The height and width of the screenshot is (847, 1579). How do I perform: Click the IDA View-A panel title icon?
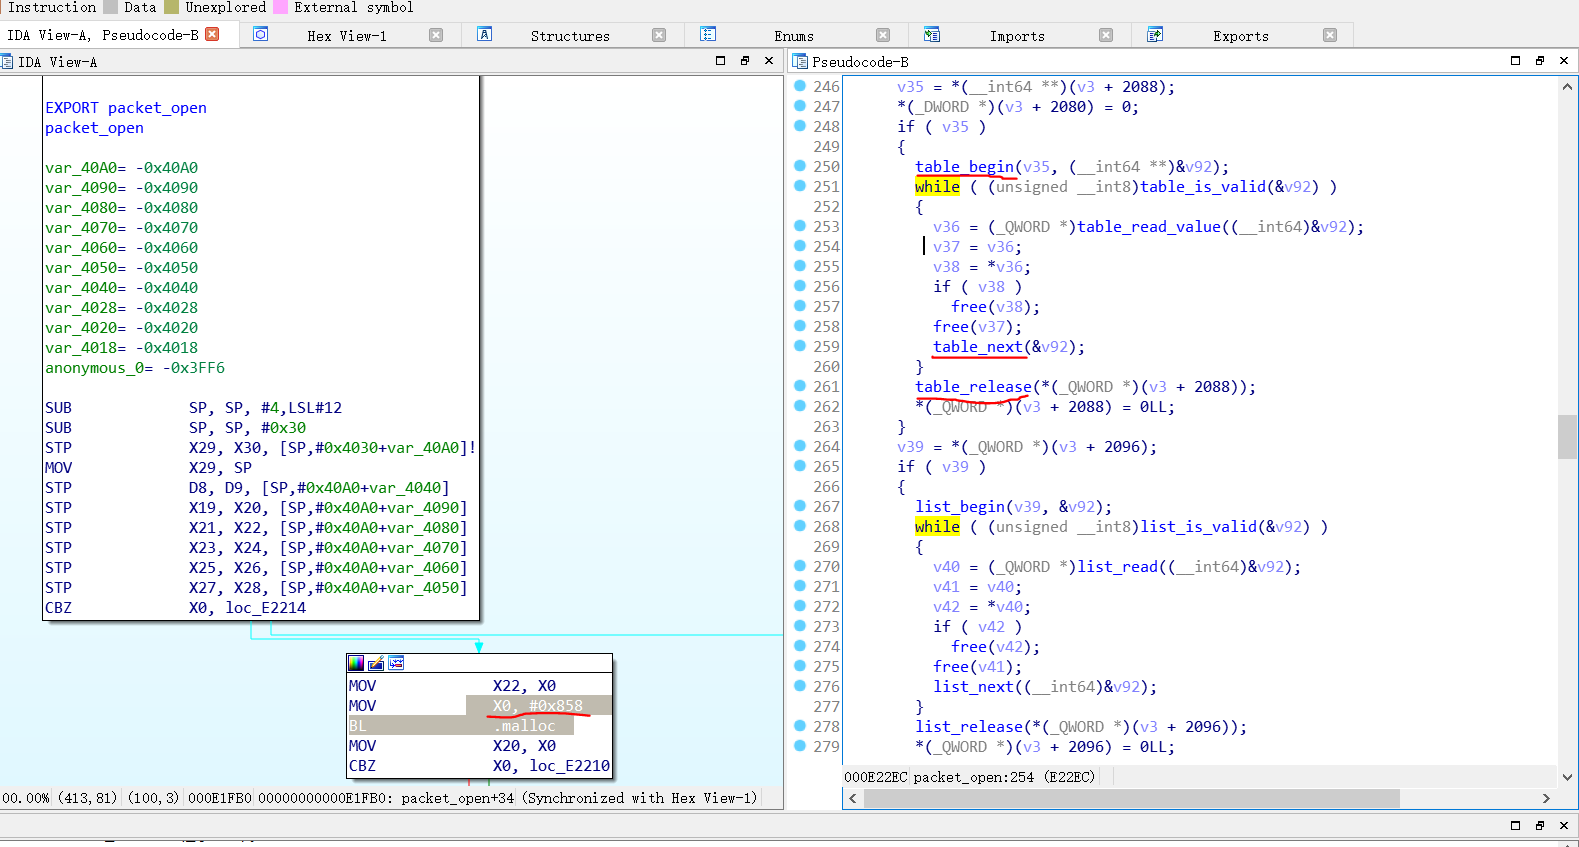coord(8,62)
